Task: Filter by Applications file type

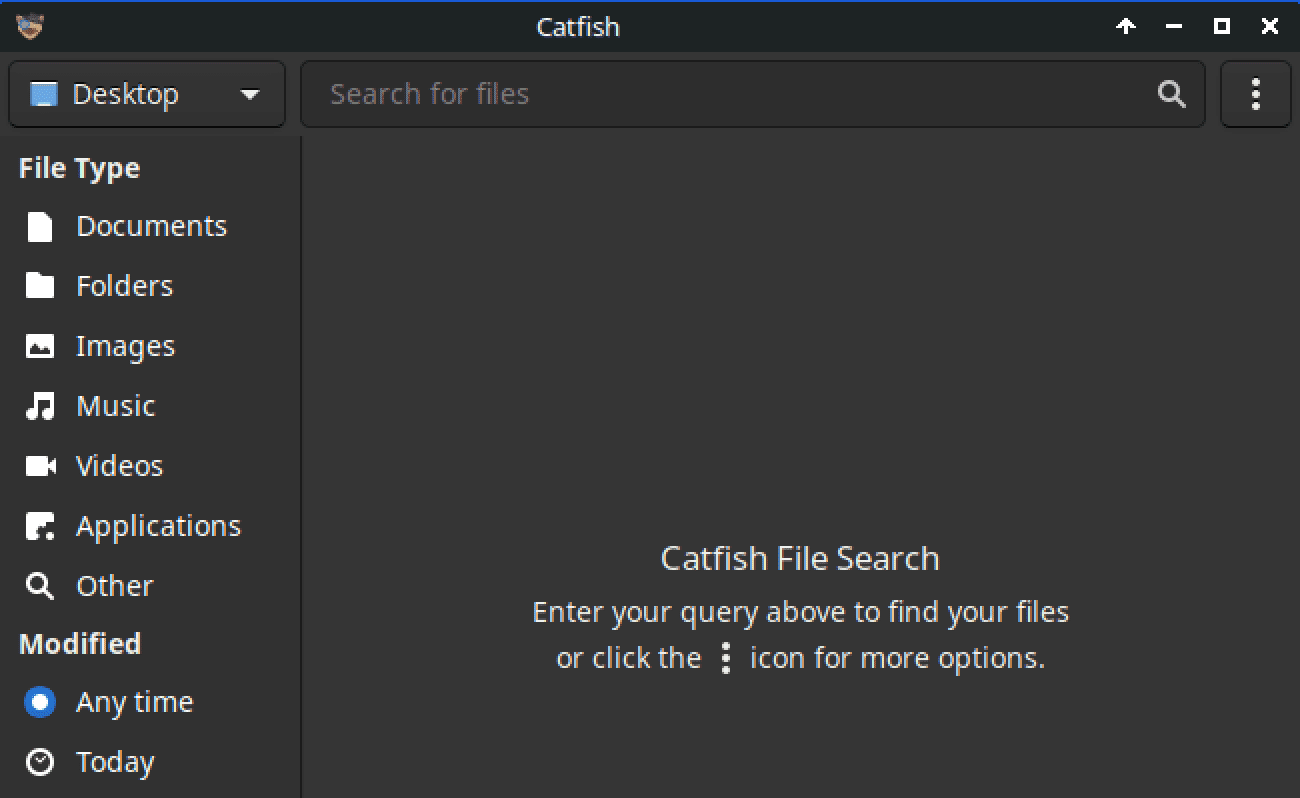Action: coord(150,526)
